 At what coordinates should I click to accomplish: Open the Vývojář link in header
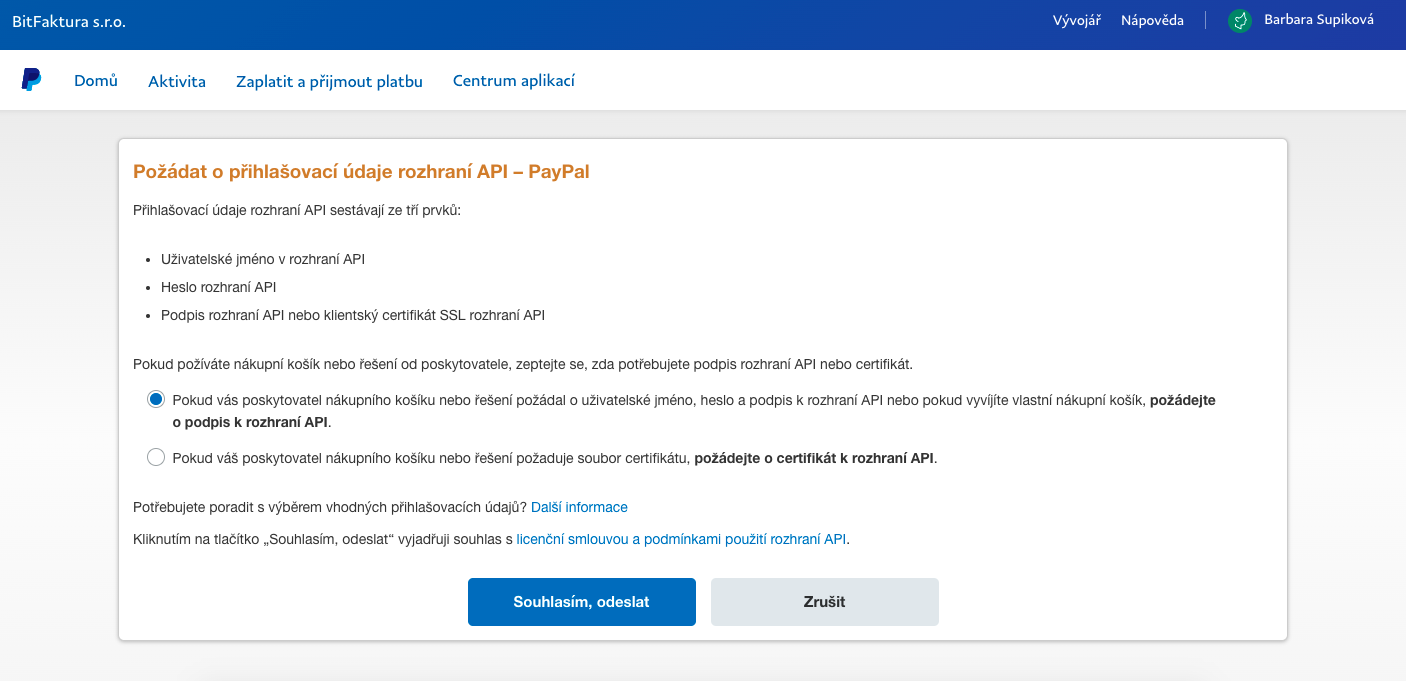tap(1076, 20)
